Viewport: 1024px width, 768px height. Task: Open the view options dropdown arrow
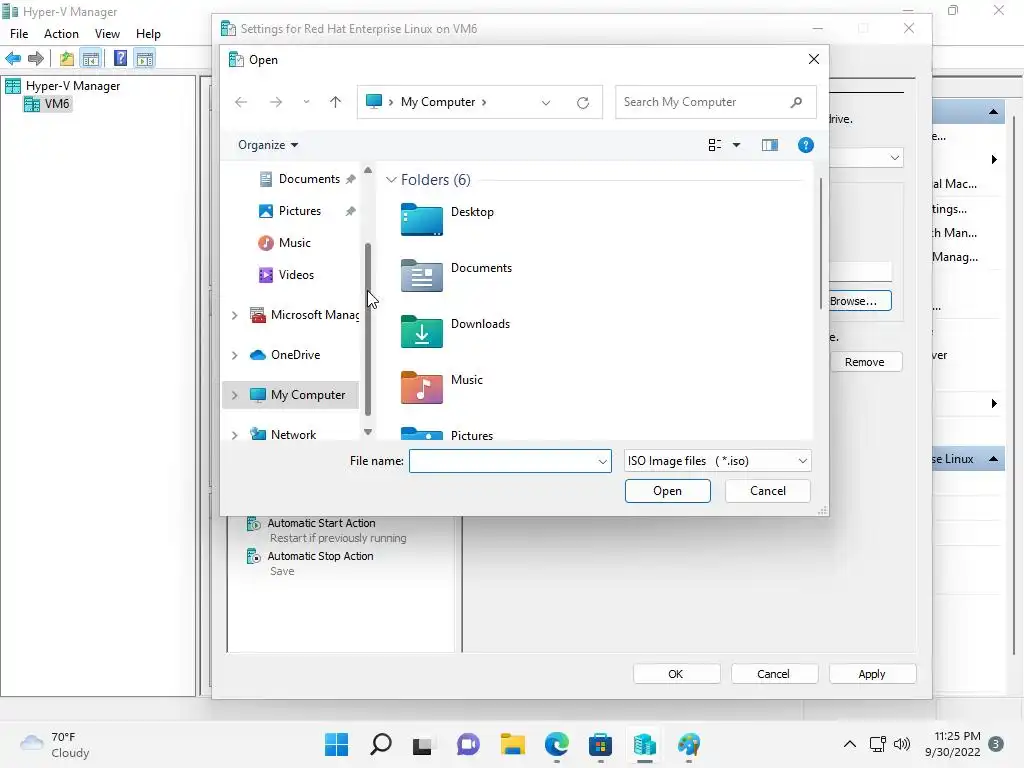click(737, 145)
